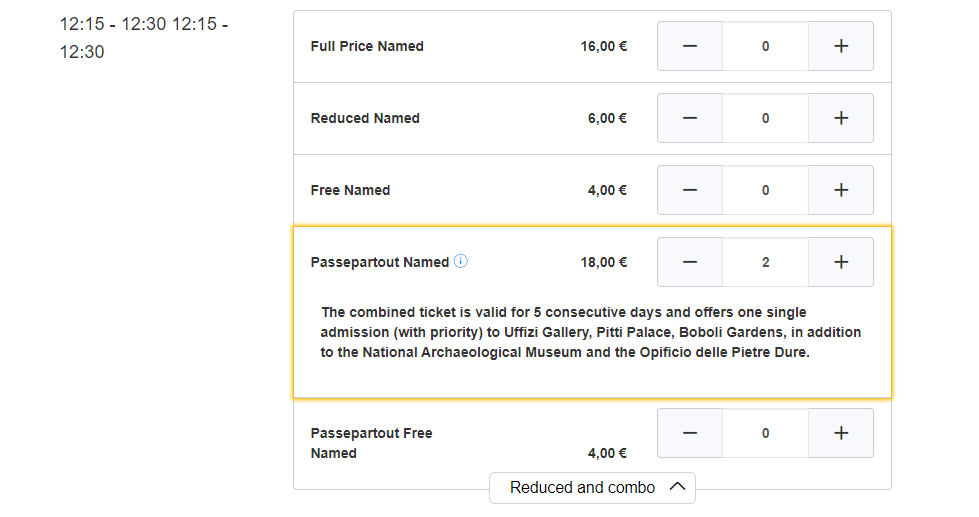The width and height of the screenshot is (979, 517).
Task: Click info icon beside Passepartout Named
Action: pos(461,261)
